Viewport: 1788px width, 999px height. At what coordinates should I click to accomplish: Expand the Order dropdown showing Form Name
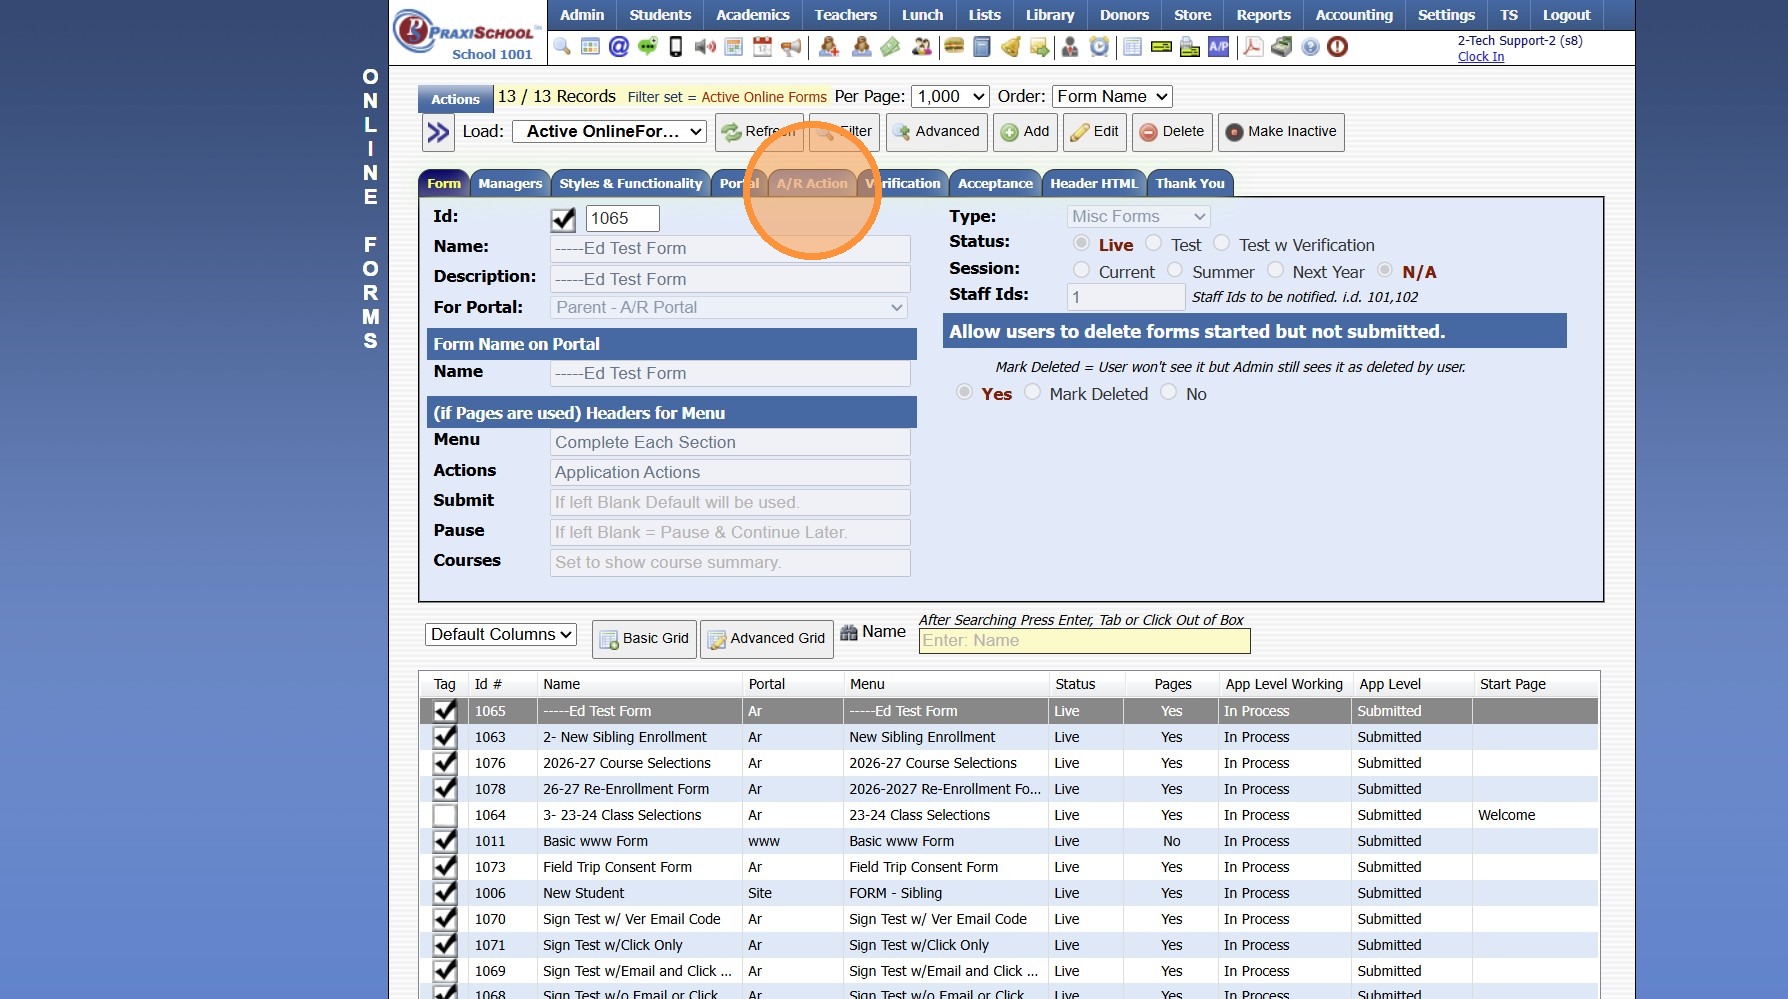(1111, 97)
